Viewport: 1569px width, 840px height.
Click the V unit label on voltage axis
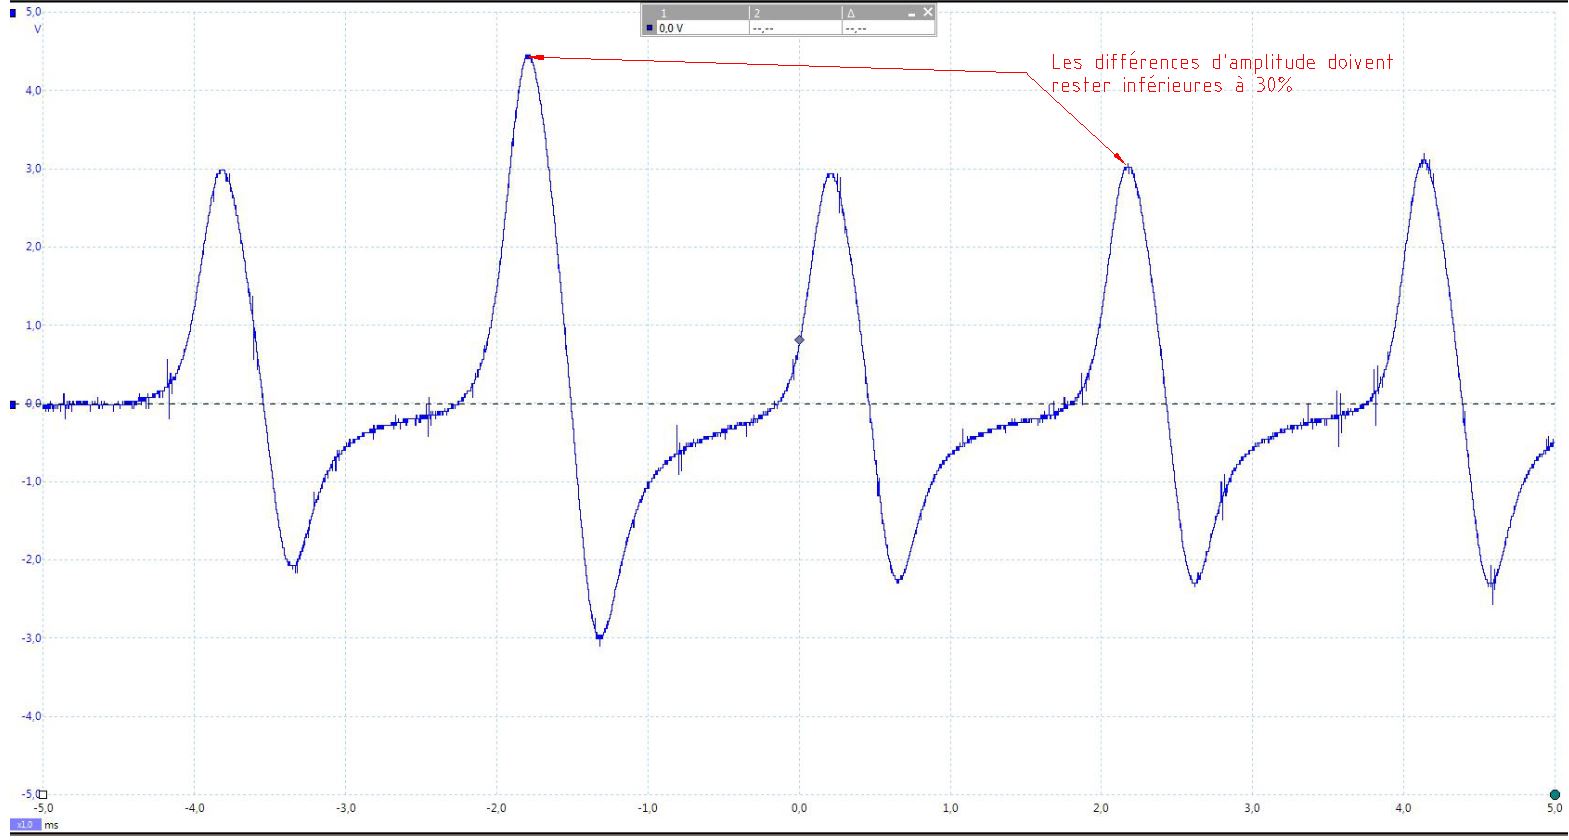click(38, 29)
